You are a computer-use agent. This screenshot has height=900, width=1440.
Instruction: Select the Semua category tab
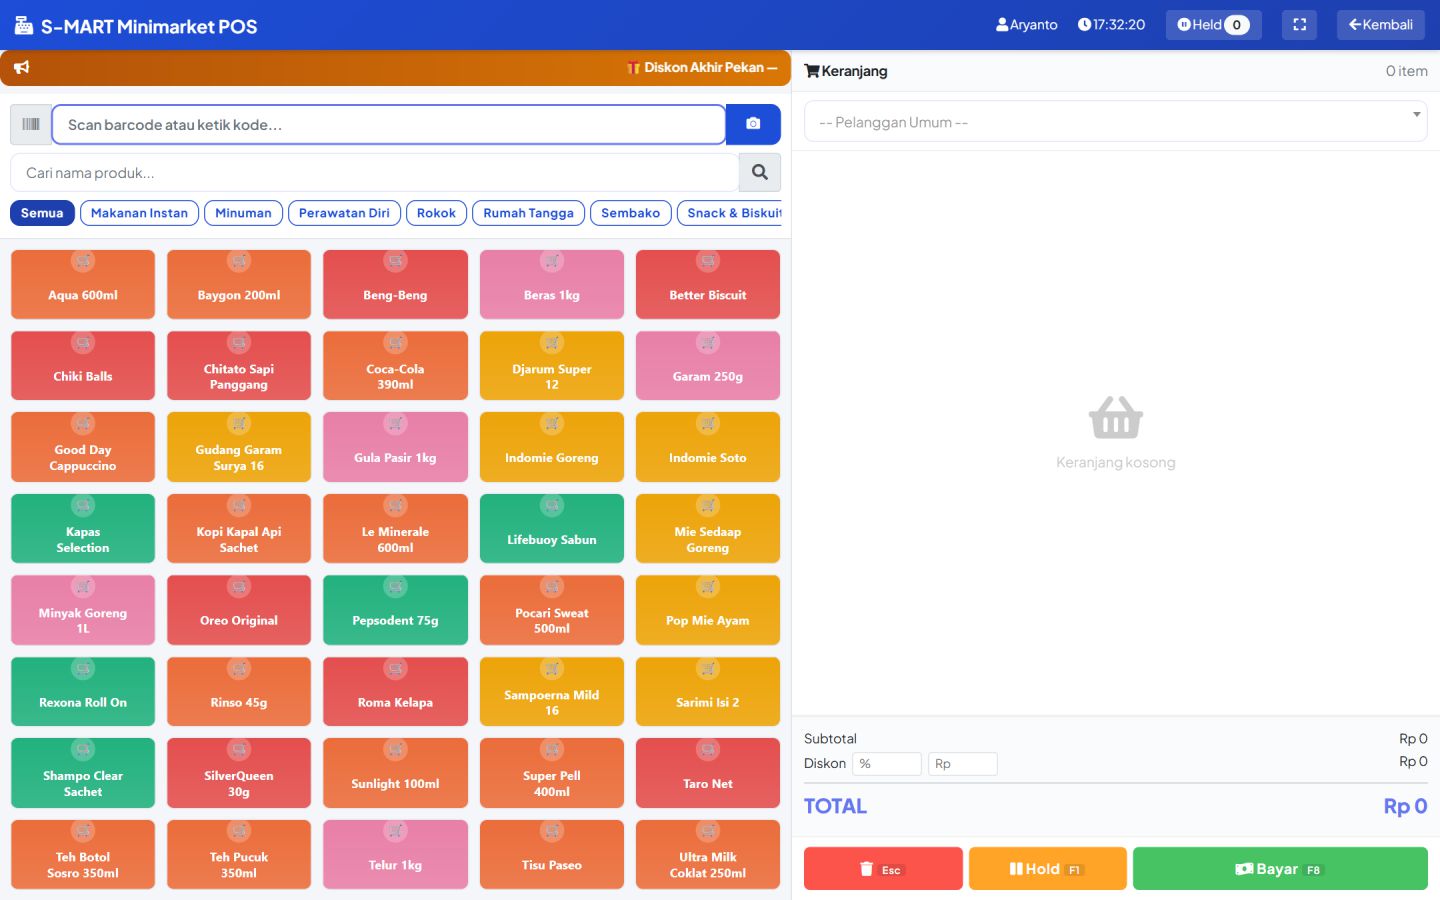coord(42,213)
